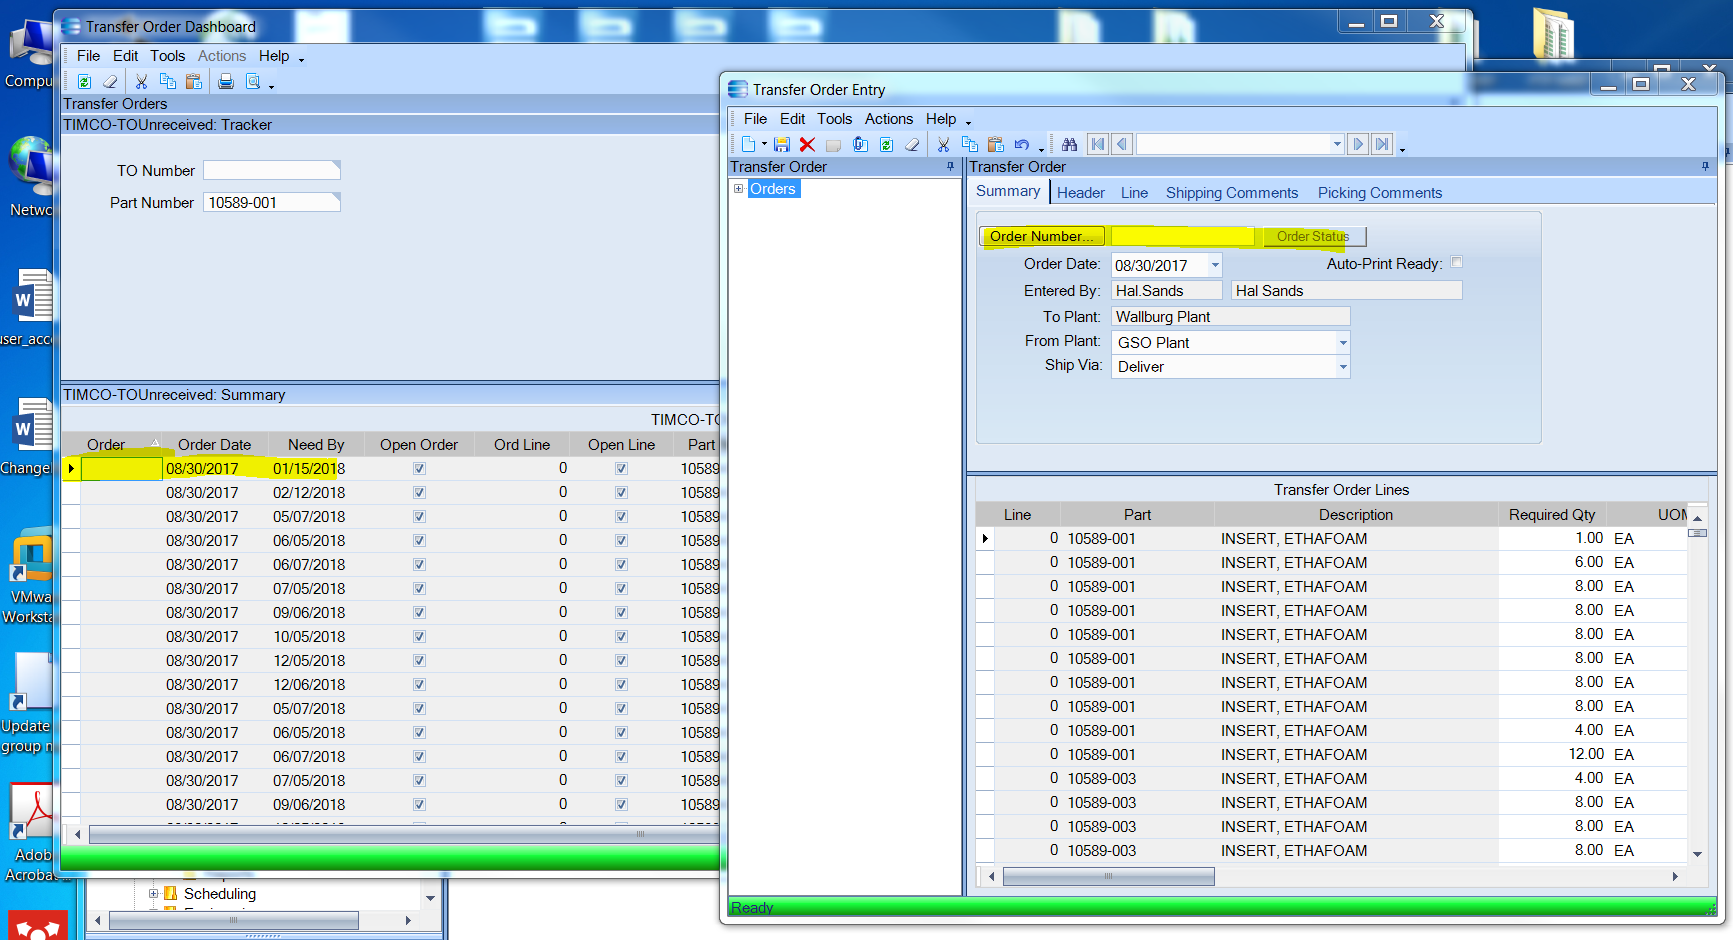
Task: Click the Order Number... button
Action: [x=1042, y=236]
